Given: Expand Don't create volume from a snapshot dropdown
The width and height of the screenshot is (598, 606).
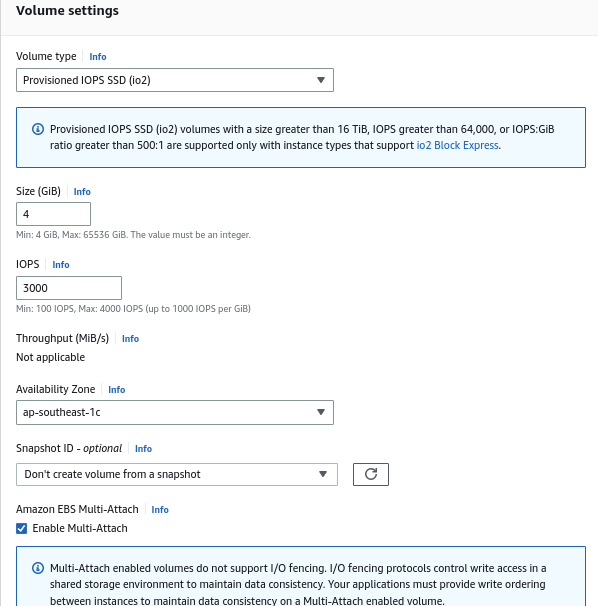Looking at the screenshot, I should click(x=177, y=474).
